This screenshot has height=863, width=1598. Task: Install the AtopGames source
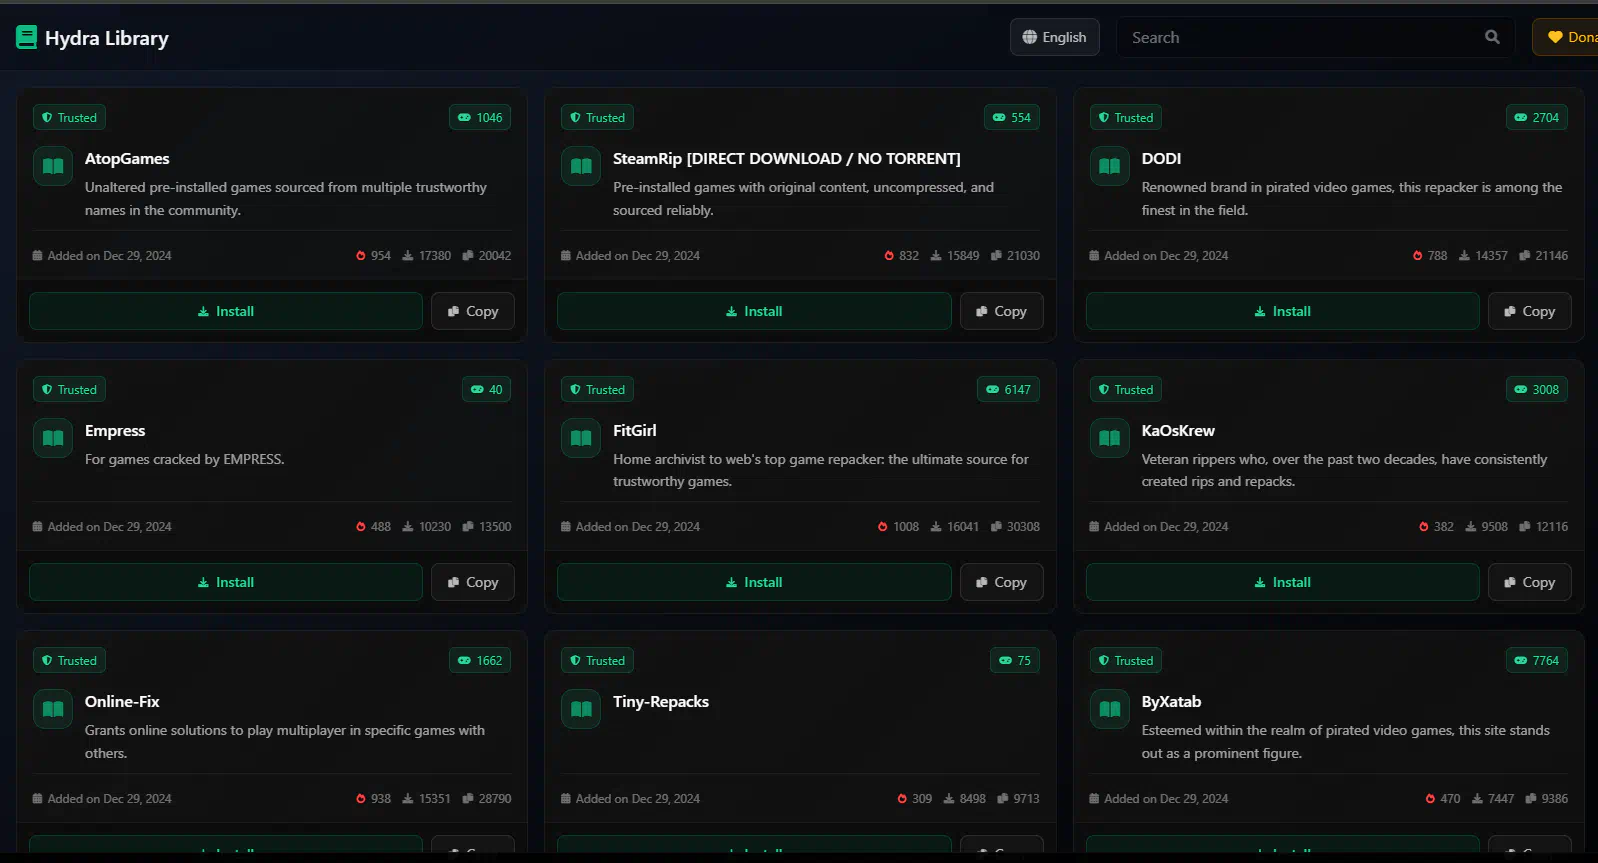click(226, 311)
